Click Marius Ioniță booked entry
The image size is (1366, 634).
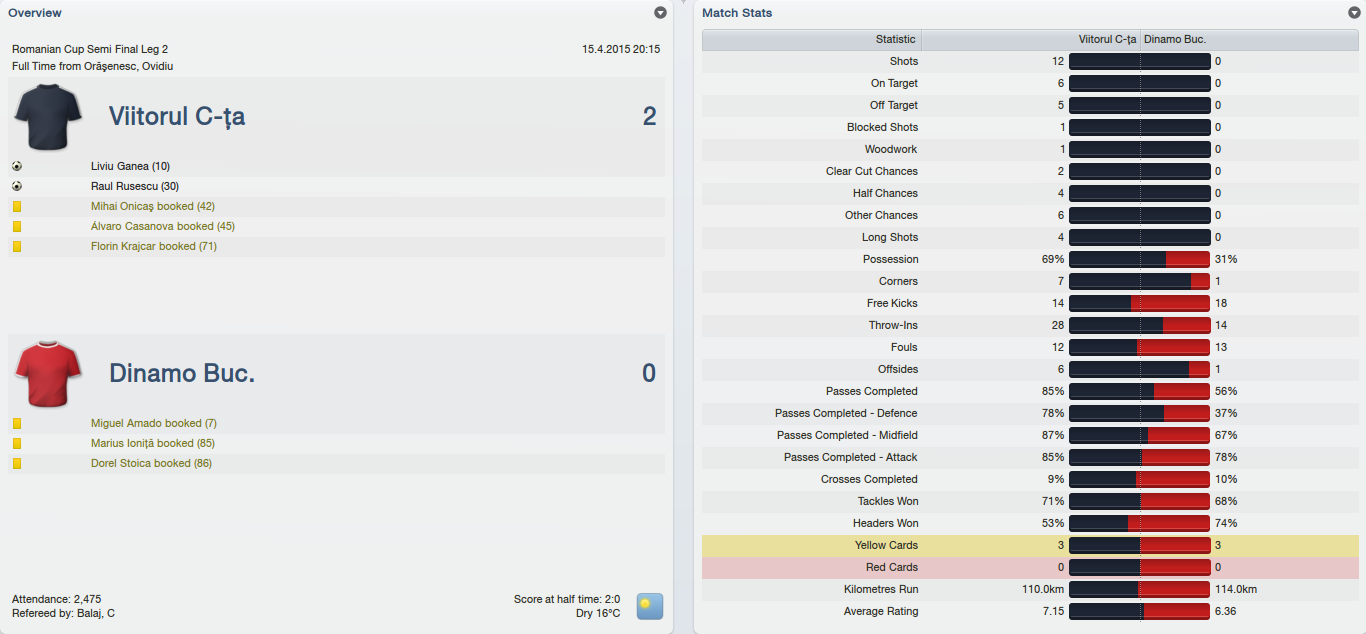coord(153,443)
